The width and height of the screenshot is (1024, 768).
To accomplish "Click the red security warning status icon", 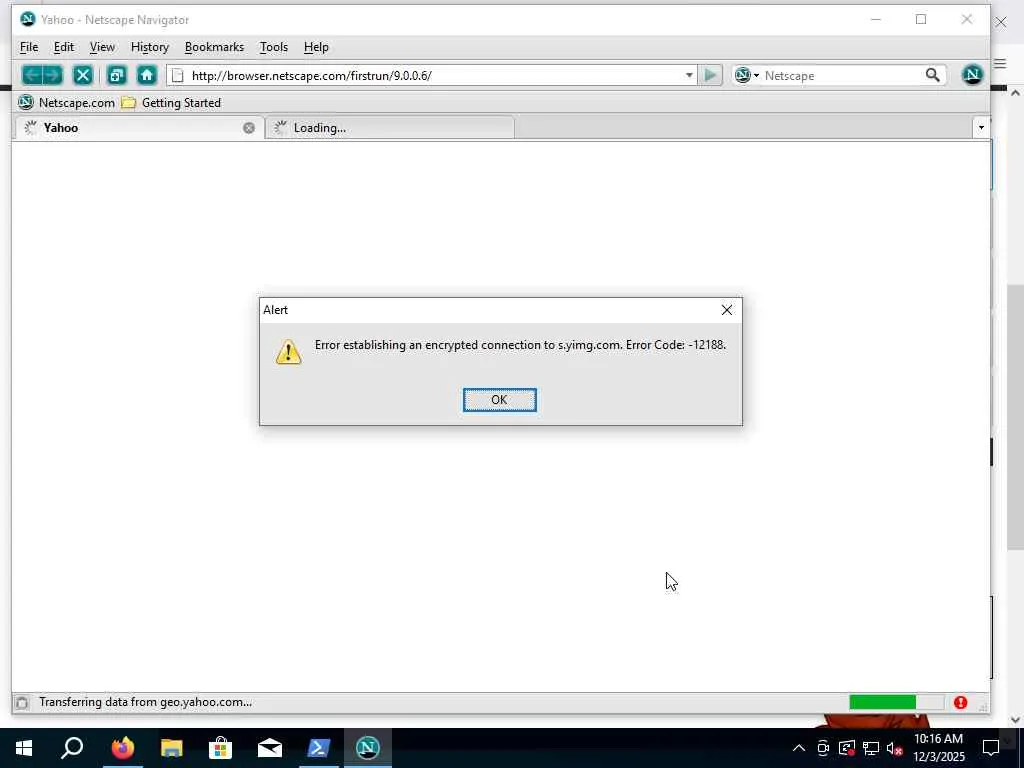I will point(960,702).
